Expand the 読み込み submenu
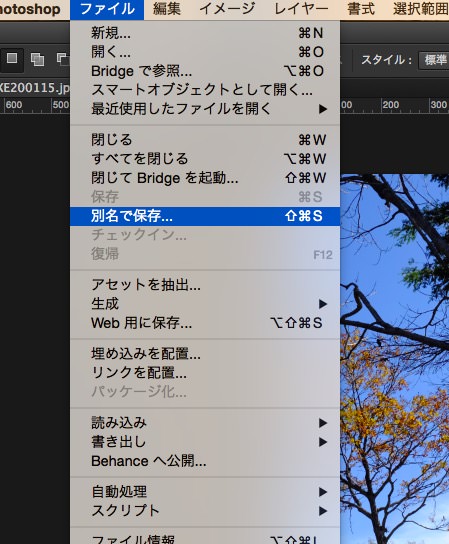Viewport: 449px width, 544px height. click(205, 423)
